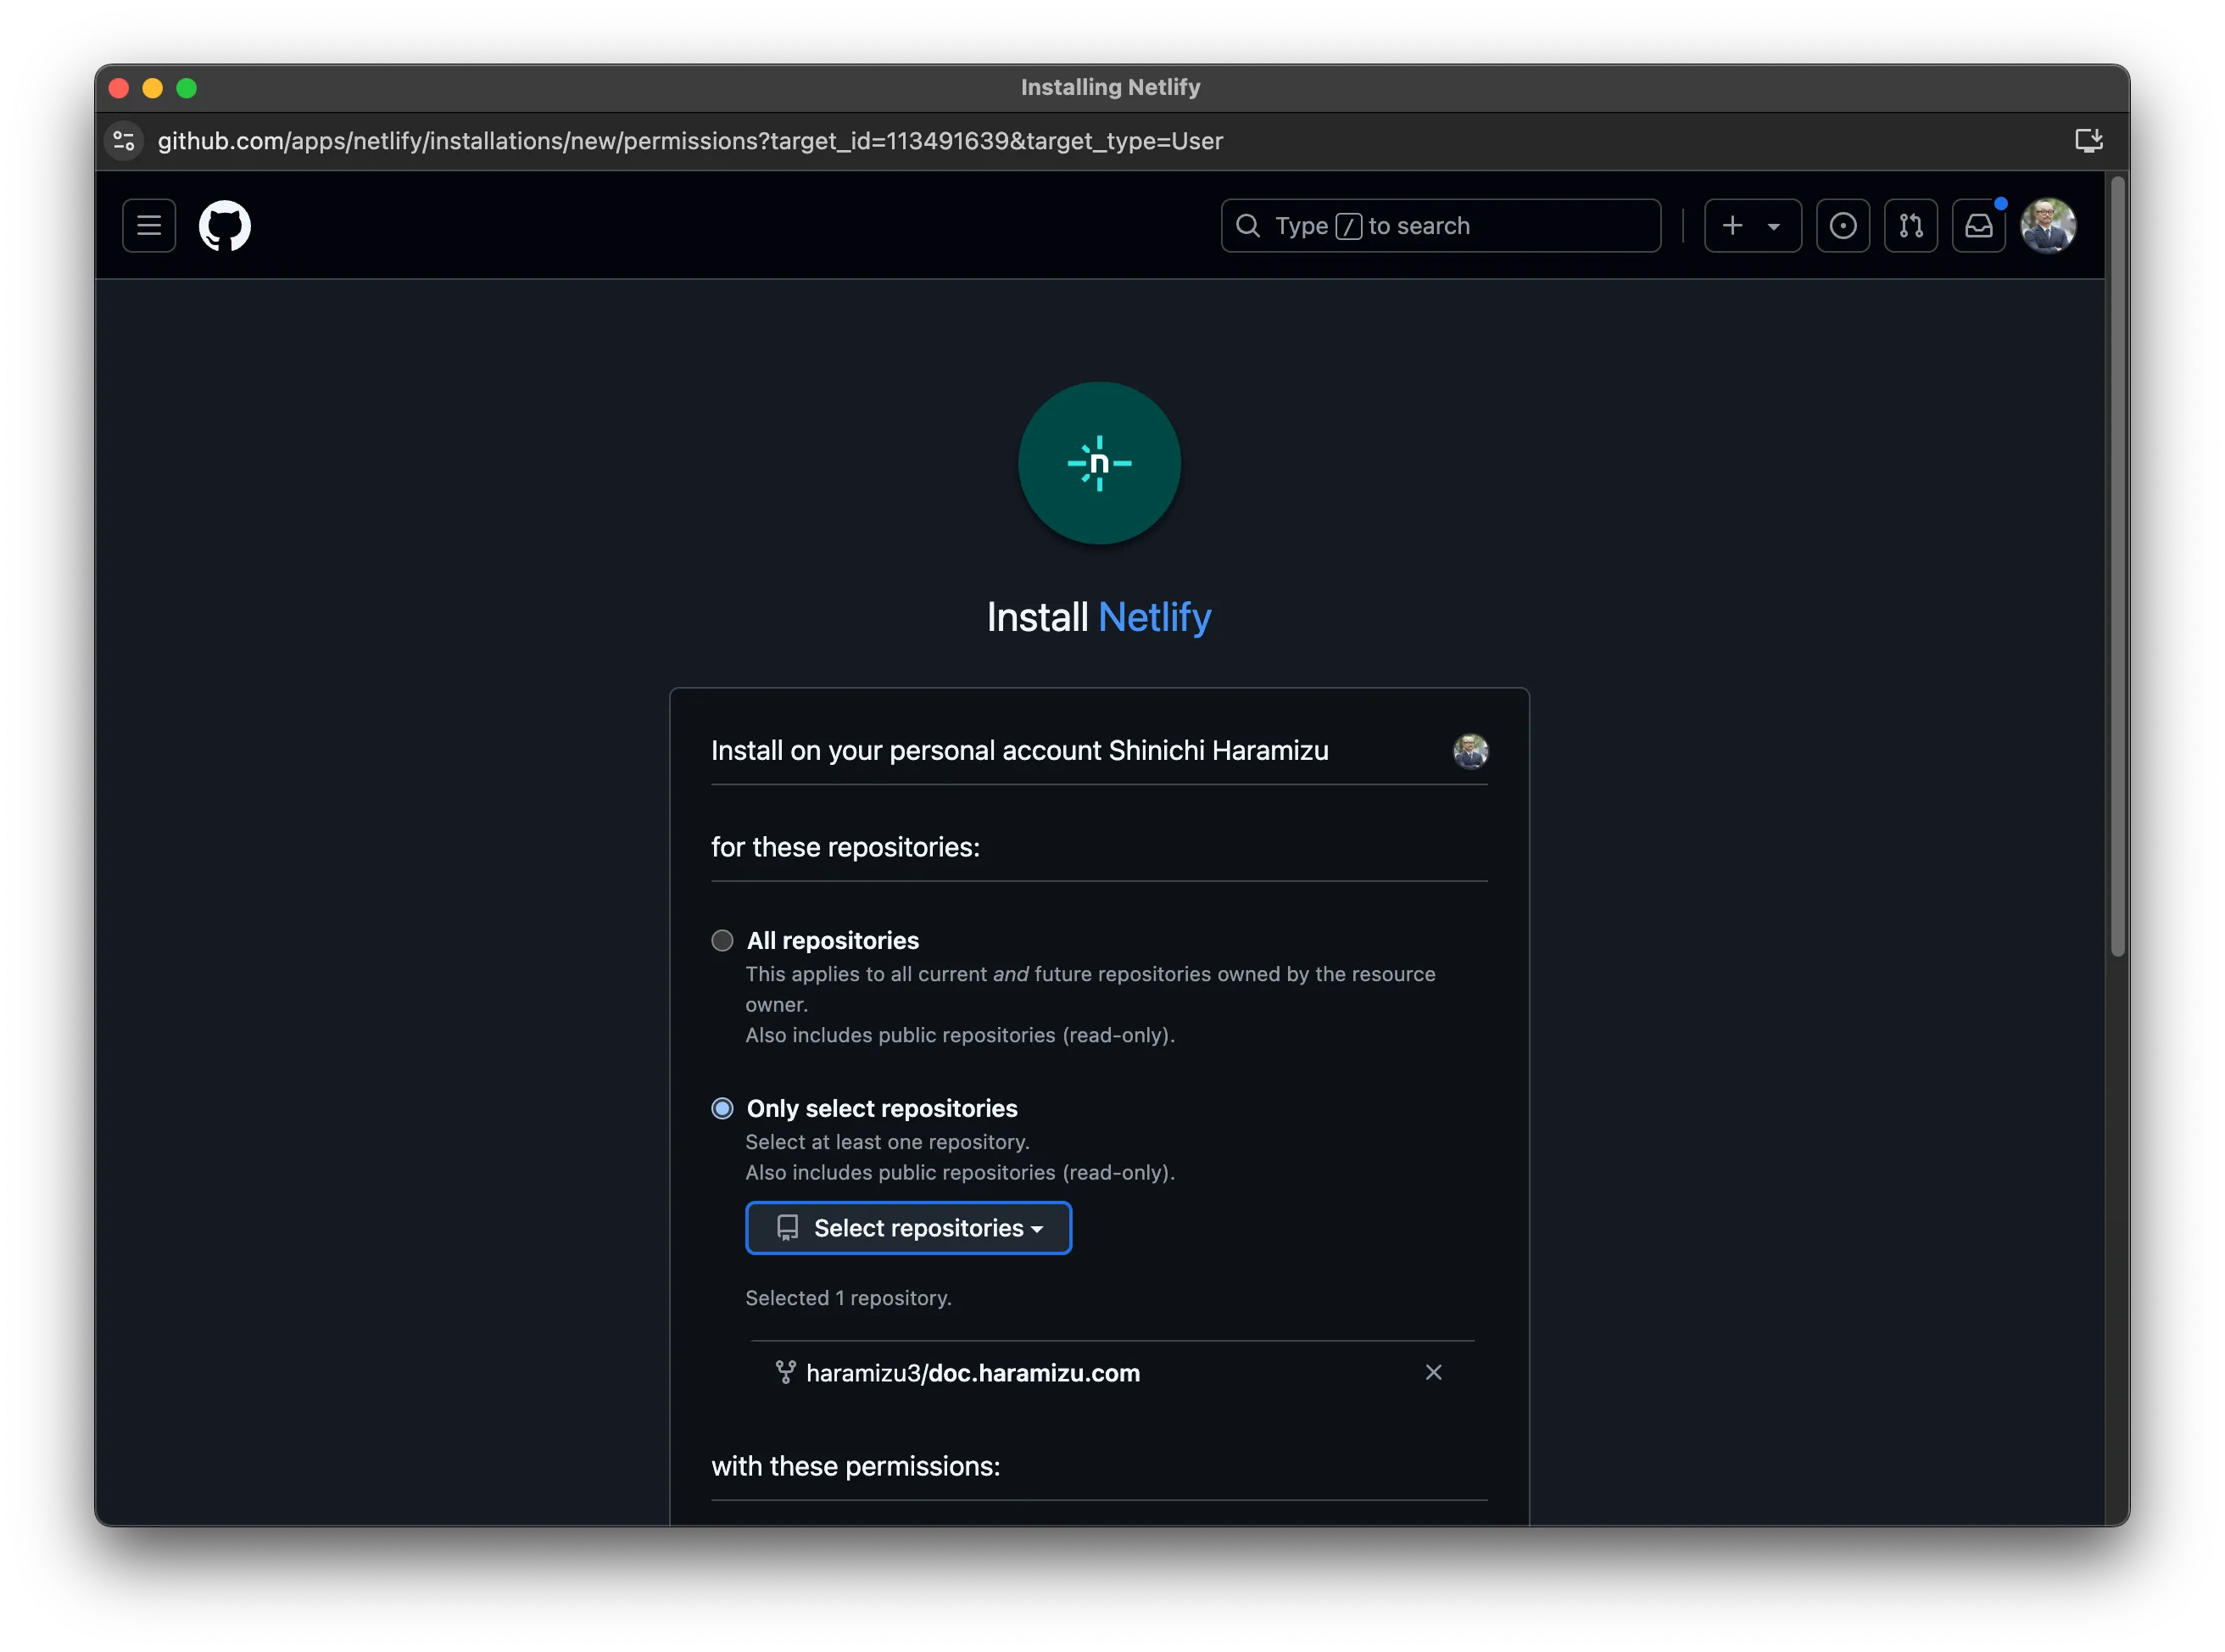View site information icon in address bar

(x=124, y=141)
